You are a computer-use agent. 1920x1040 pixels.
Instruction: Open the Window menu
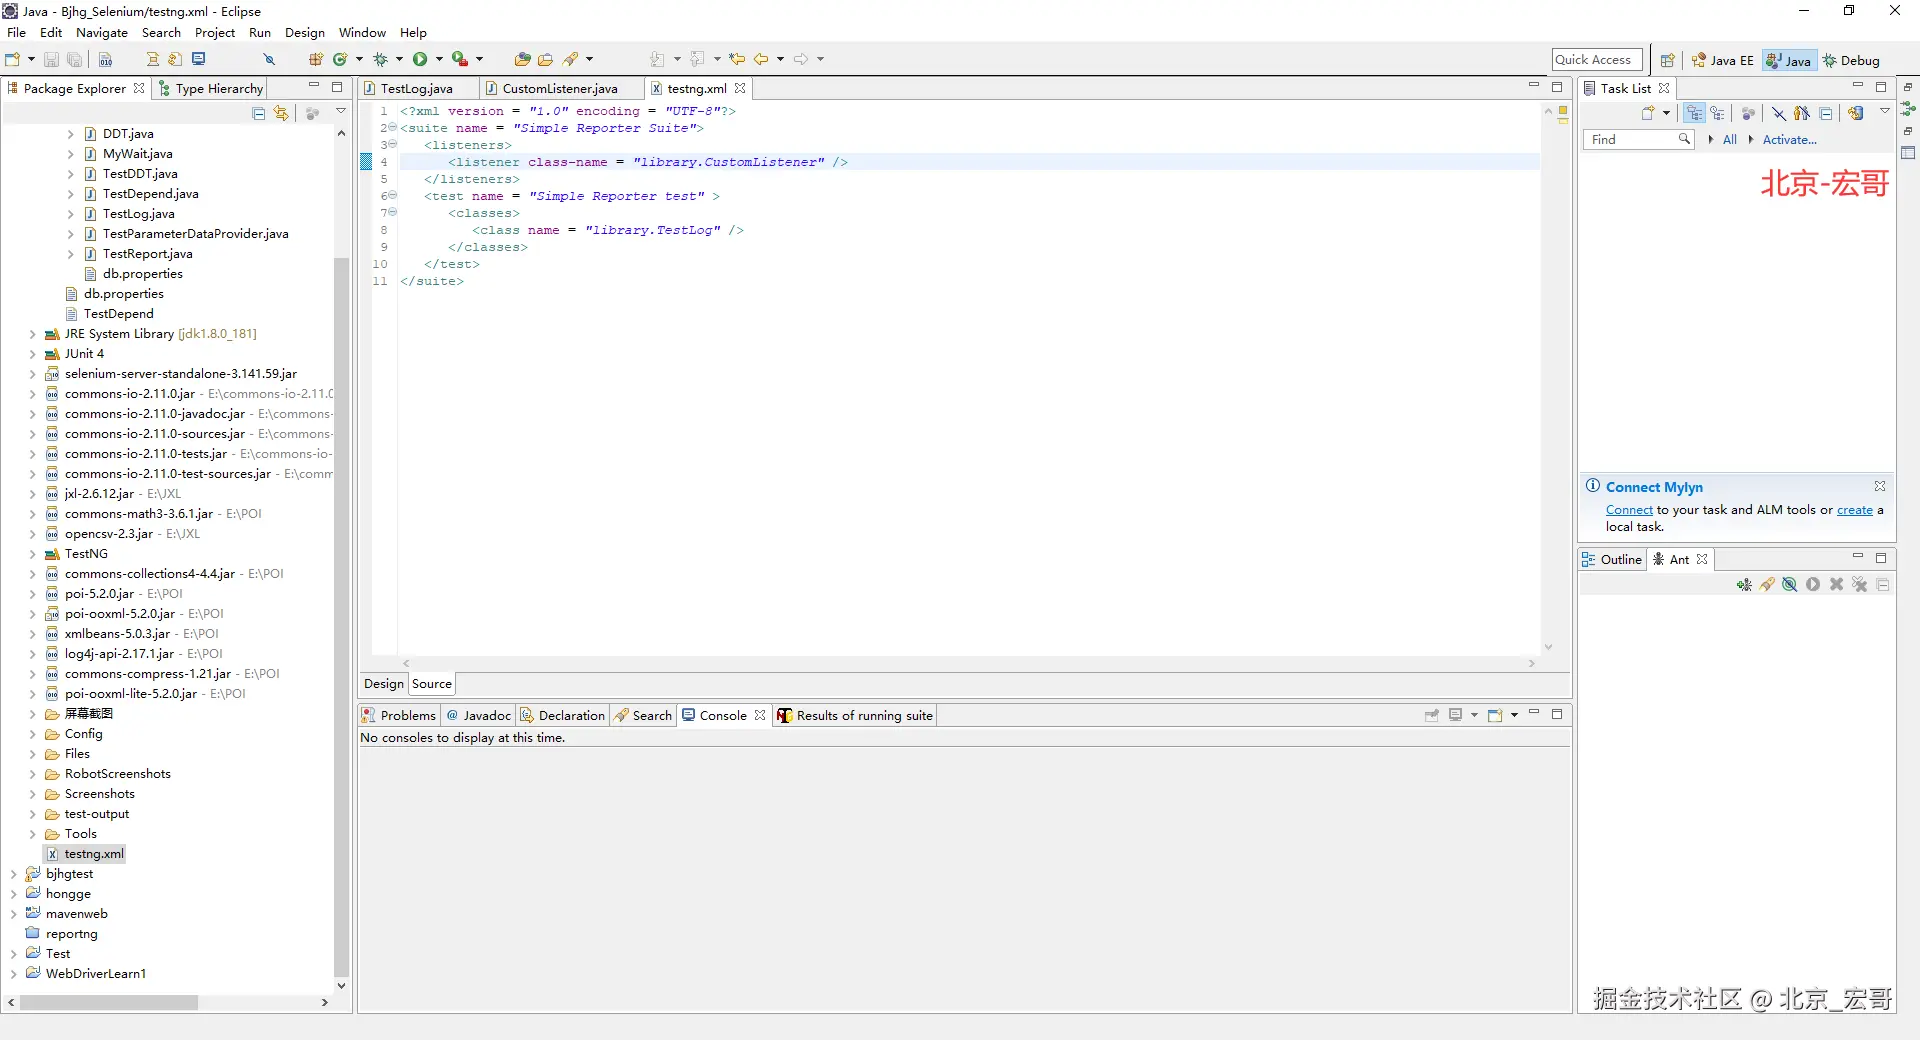[x=362, y=32]
